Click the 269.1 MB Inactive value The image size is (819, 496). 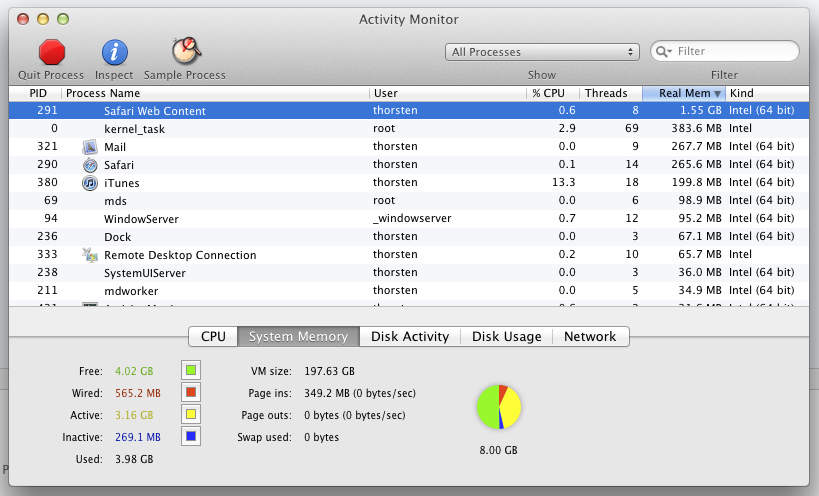(x=138, y=437)
